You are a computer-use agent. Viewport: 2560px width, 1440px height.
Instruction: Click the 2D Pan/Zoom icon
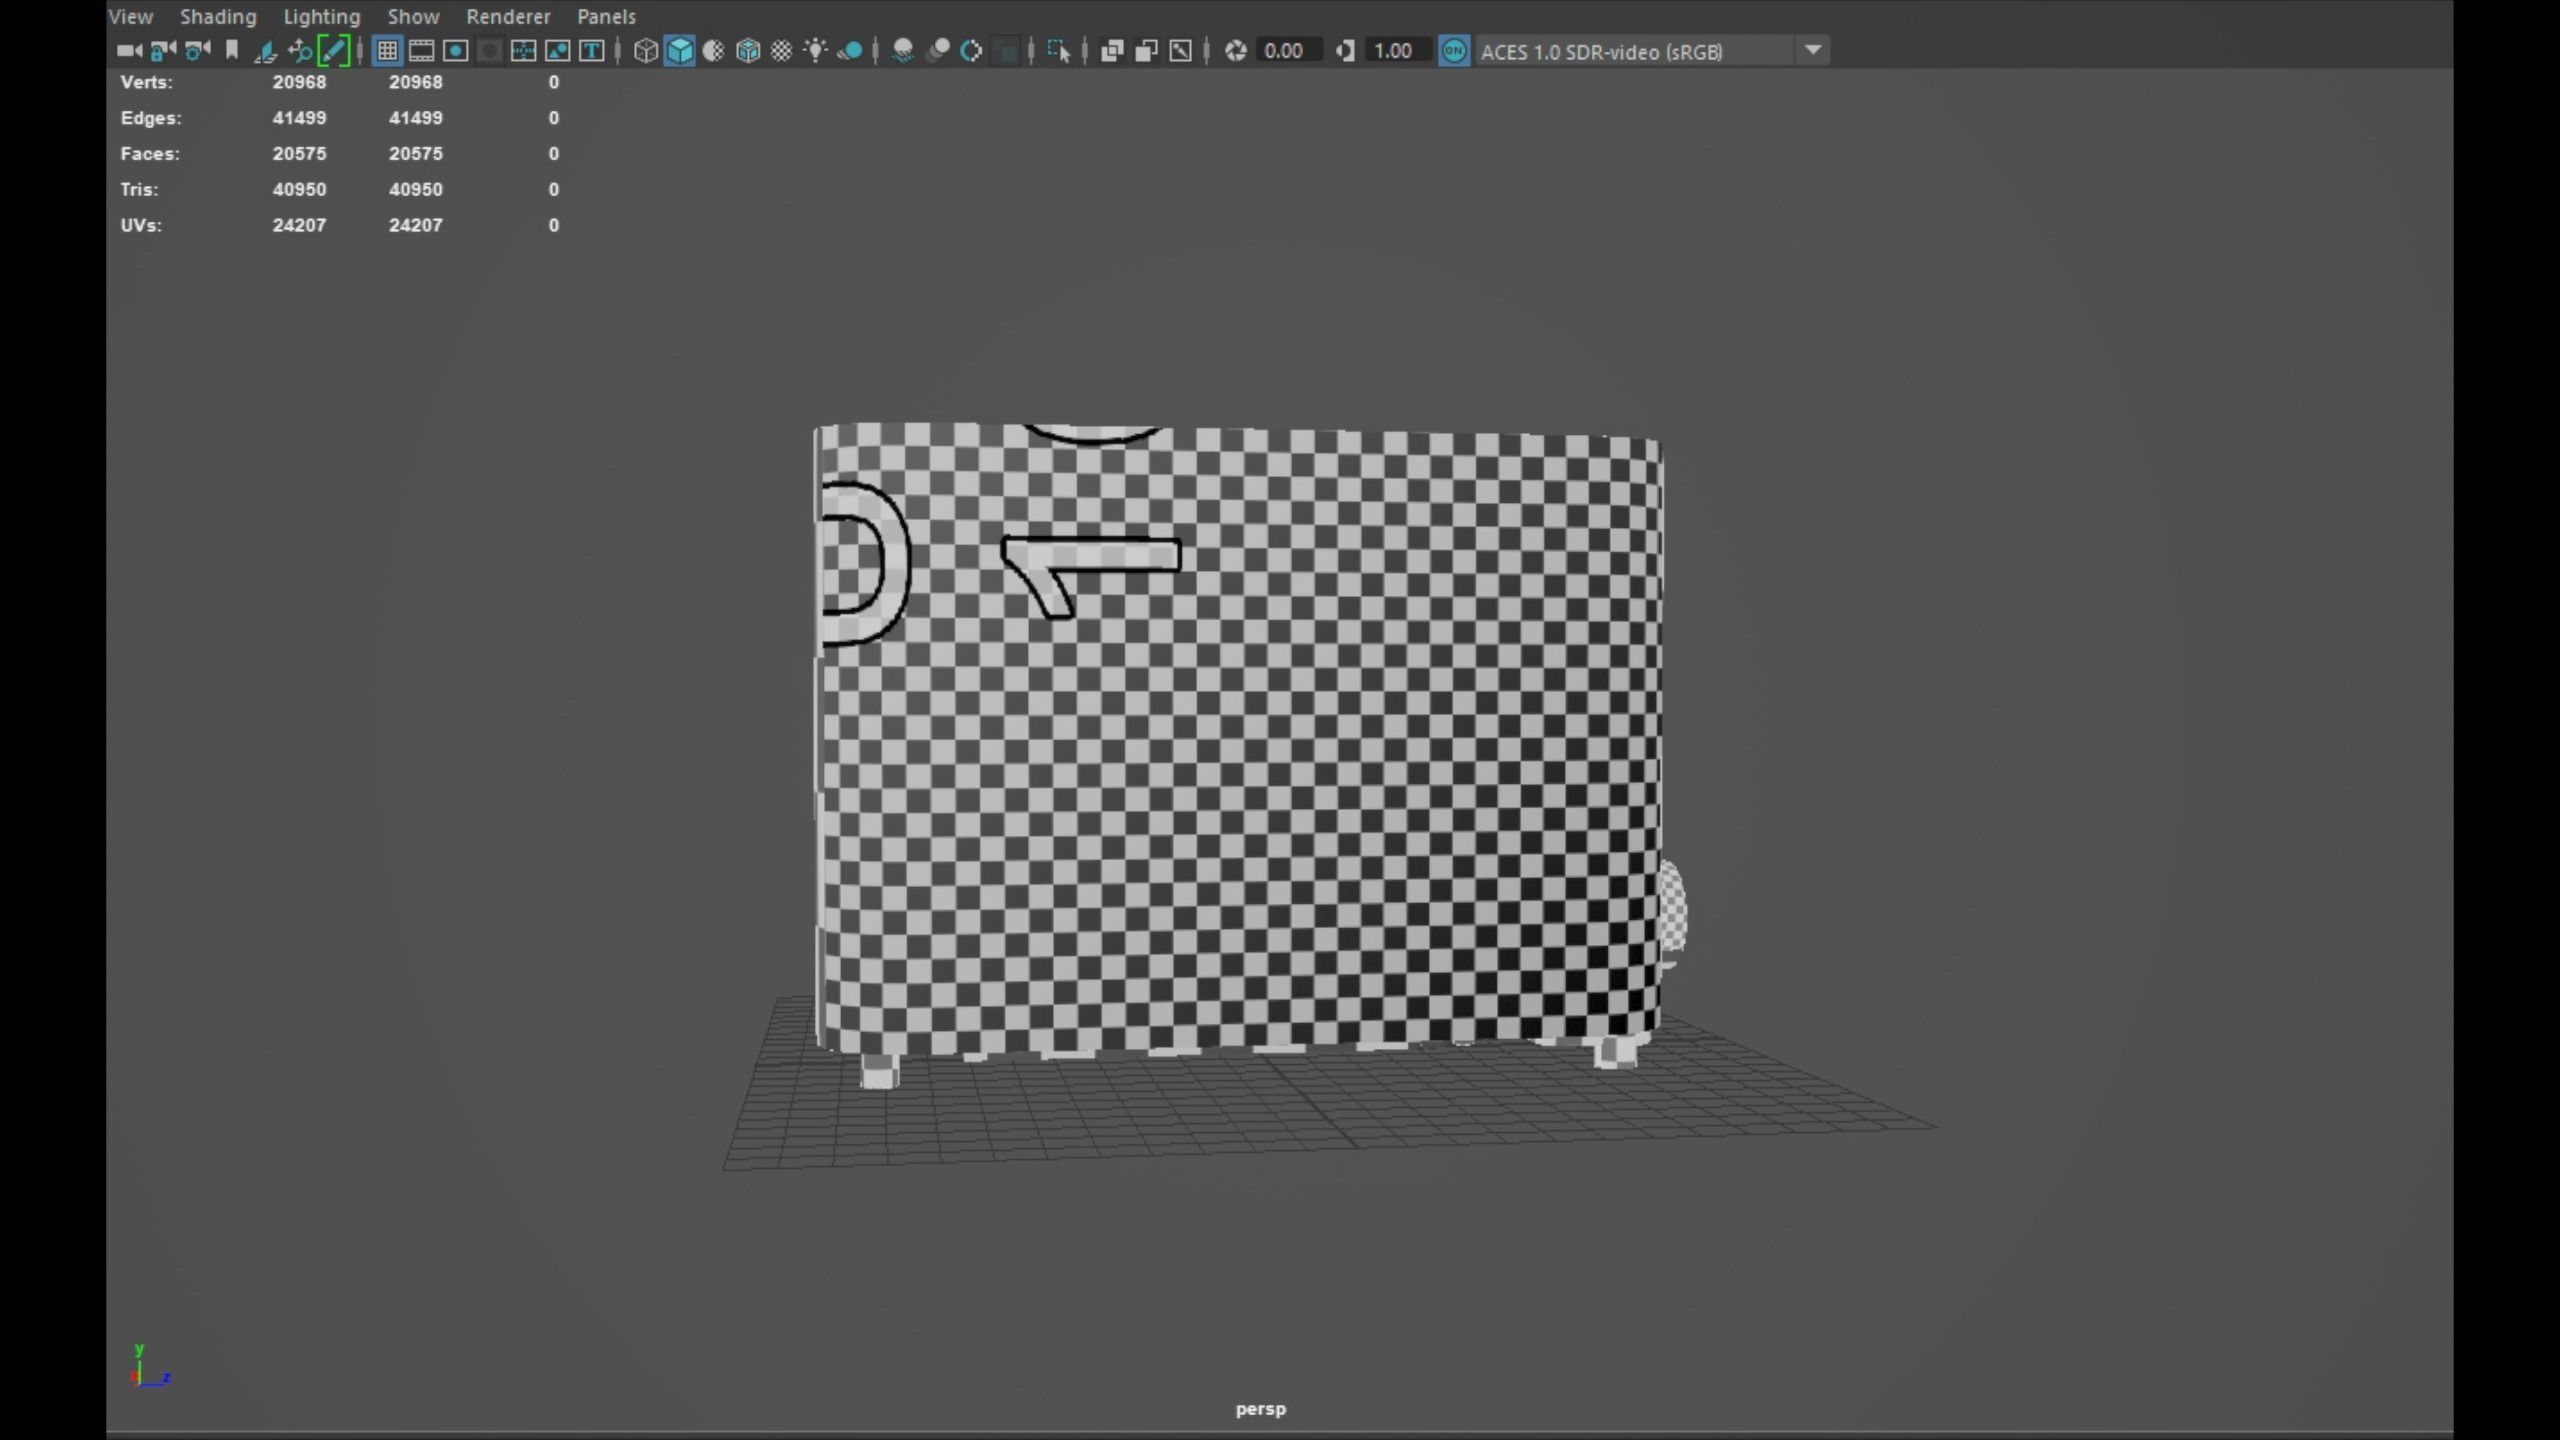(x=299, y=50)
